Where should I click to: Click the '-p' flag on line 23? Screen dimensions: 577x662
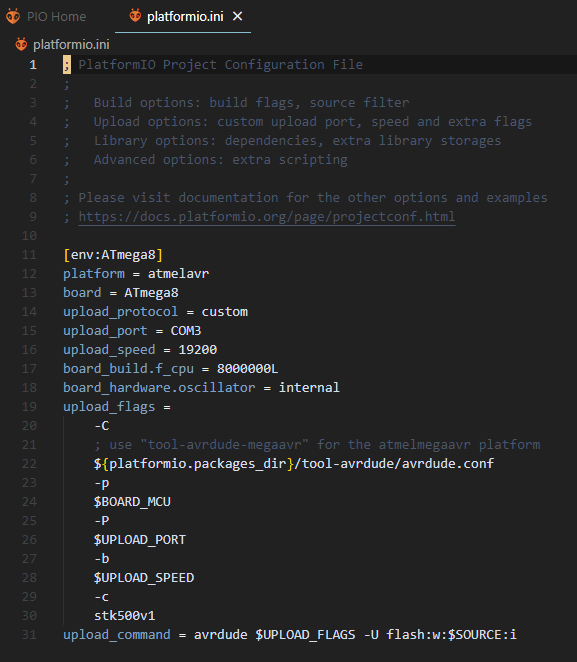tap(102, 483)
